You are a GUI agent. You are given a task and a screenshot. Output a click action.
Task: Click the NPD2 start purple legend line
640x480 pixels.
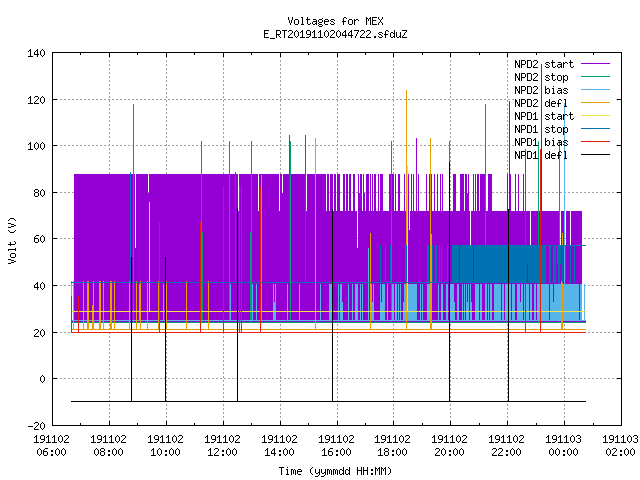tap(595, 64)
